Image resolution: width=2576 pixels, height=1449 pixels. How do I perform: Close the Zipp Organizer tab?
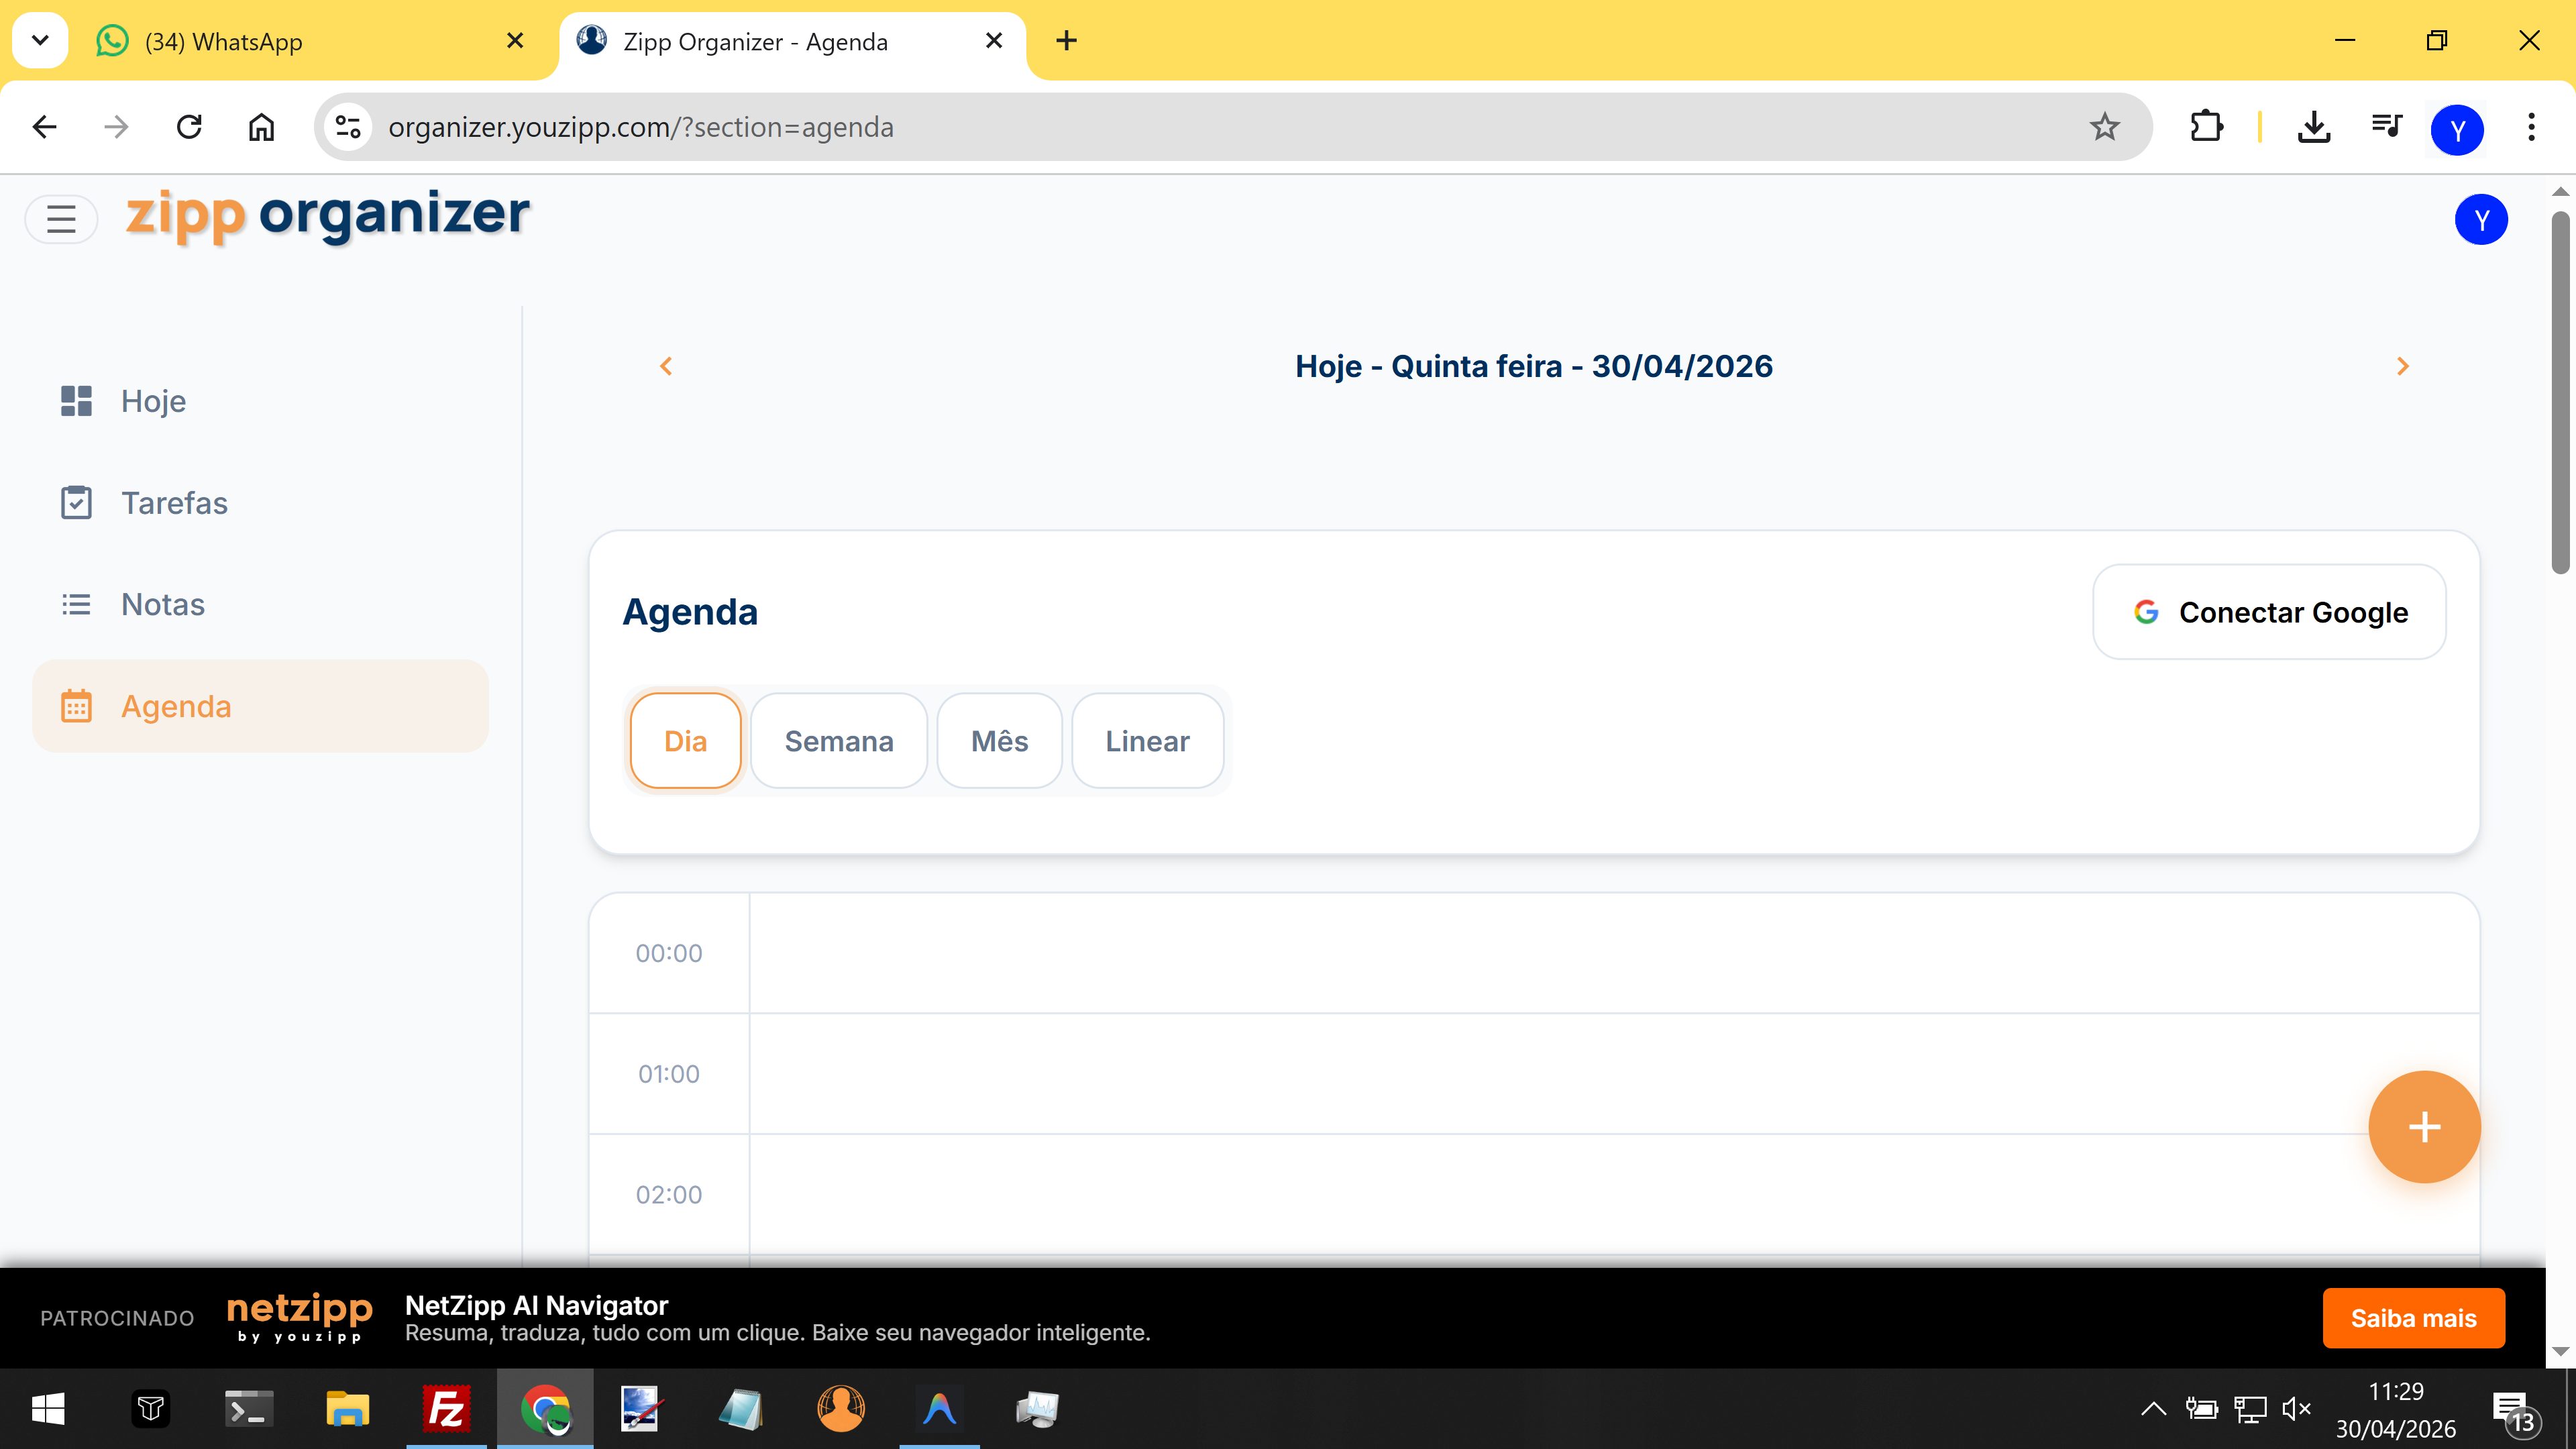pos(994,41)
